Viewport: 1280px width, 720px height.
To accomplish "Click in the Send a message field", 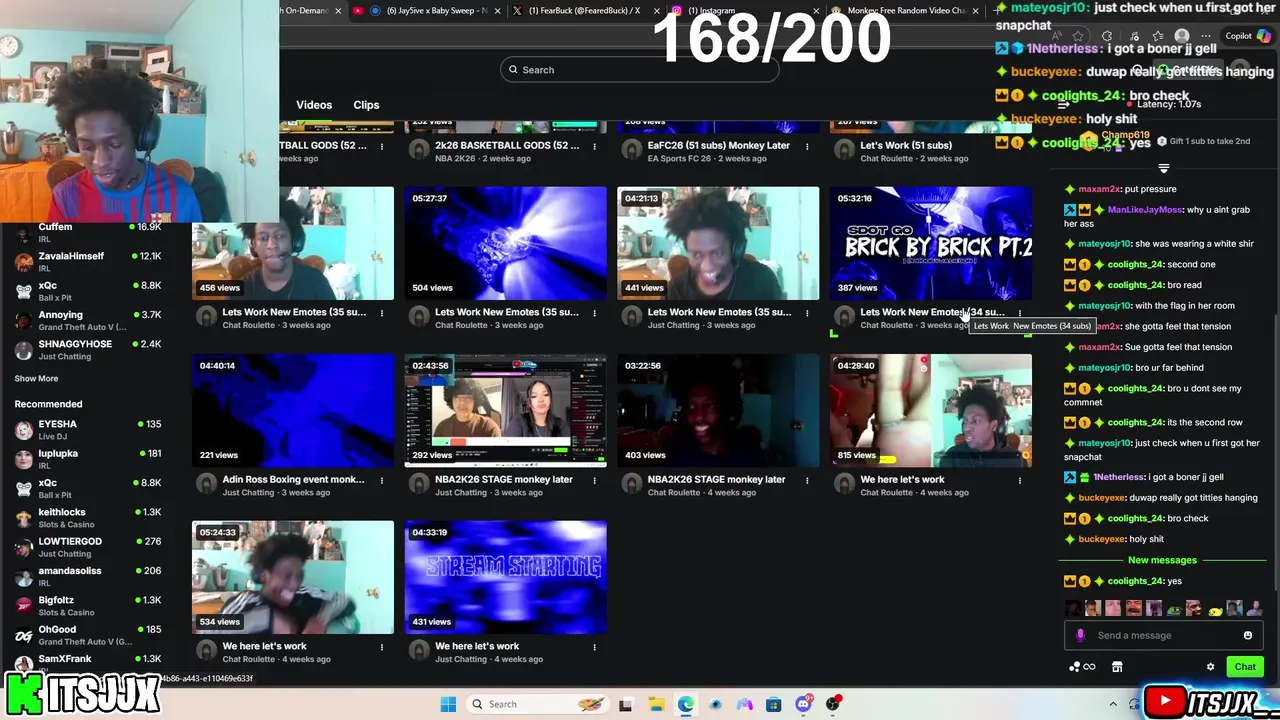I will (x=1163, y=636).
